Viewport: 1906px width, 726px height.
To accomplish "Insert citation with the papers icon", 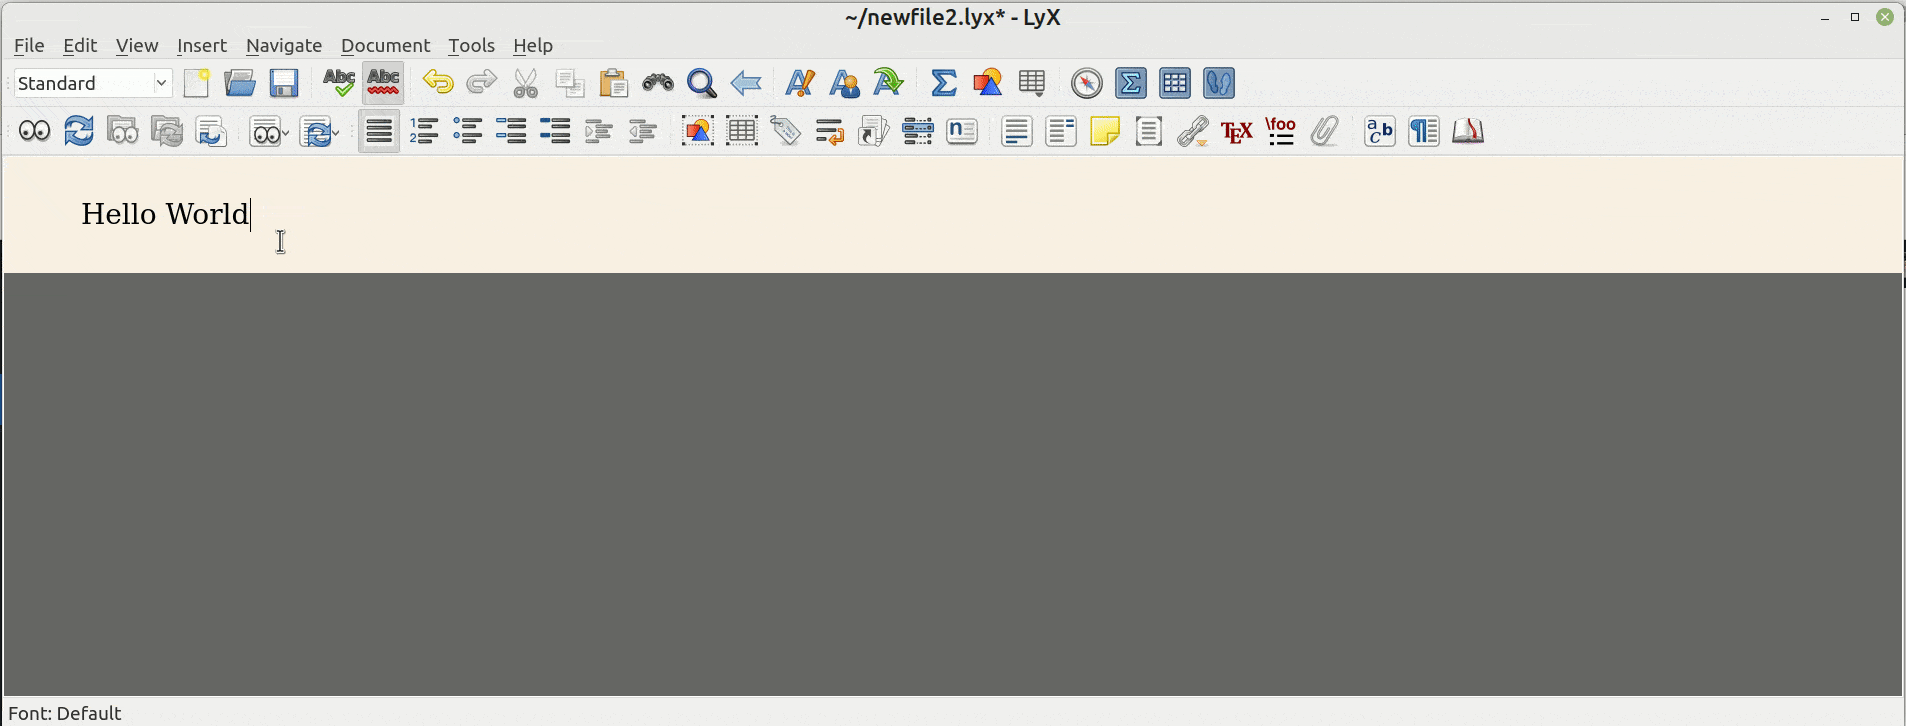I will [874, 131].
